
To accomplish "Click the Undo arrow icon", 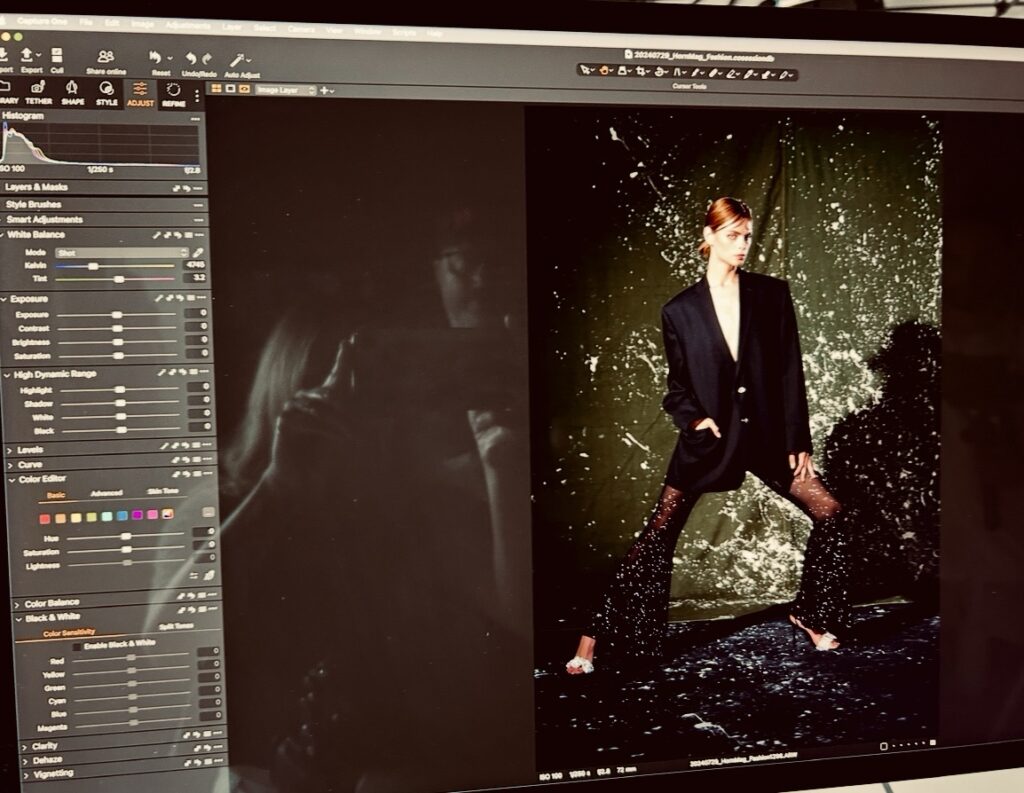I will [191, 59].
